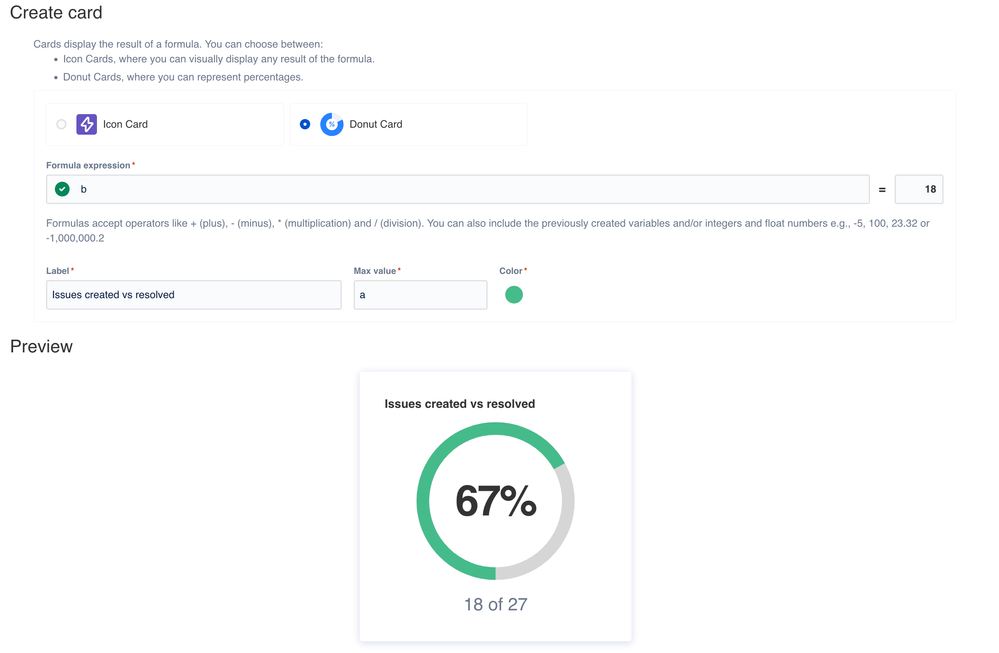This screenshot has height=653, width=999.
Task: Click the Max value input containing 'a'
Action: [420, 295]
